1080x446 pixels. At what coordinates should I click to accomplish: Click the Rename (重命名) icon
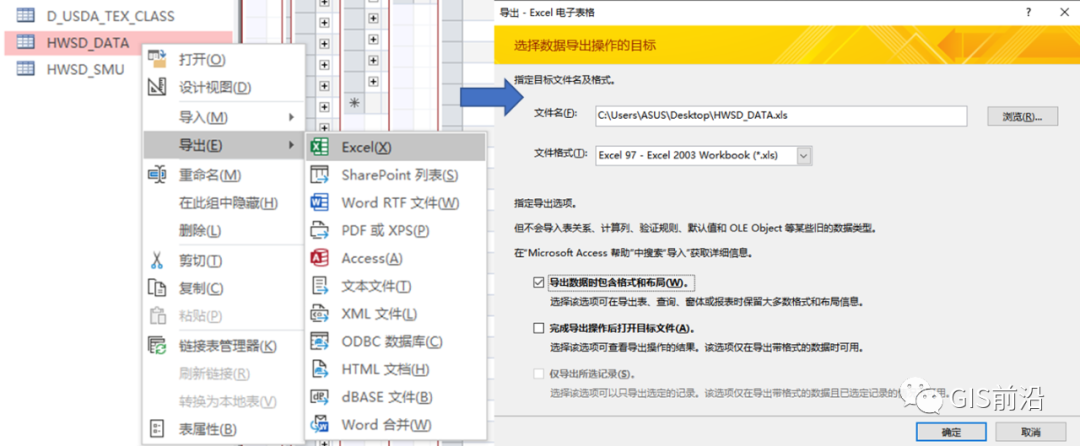158,175
